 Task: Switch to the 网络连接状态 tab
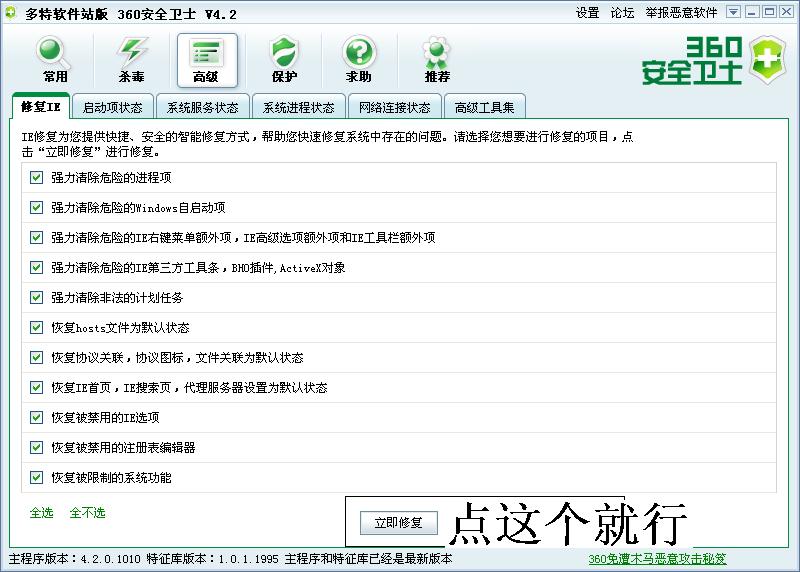(x=394, y=107)
